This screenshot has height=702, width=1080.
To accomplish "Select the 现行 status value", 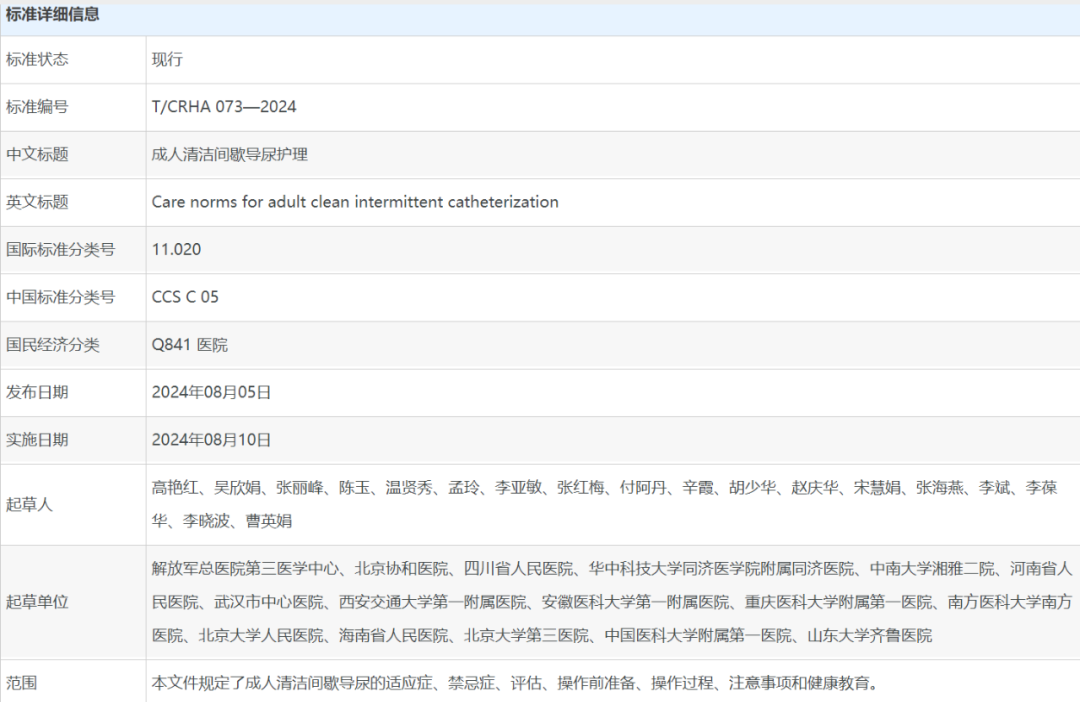I will tap(167, 59).
